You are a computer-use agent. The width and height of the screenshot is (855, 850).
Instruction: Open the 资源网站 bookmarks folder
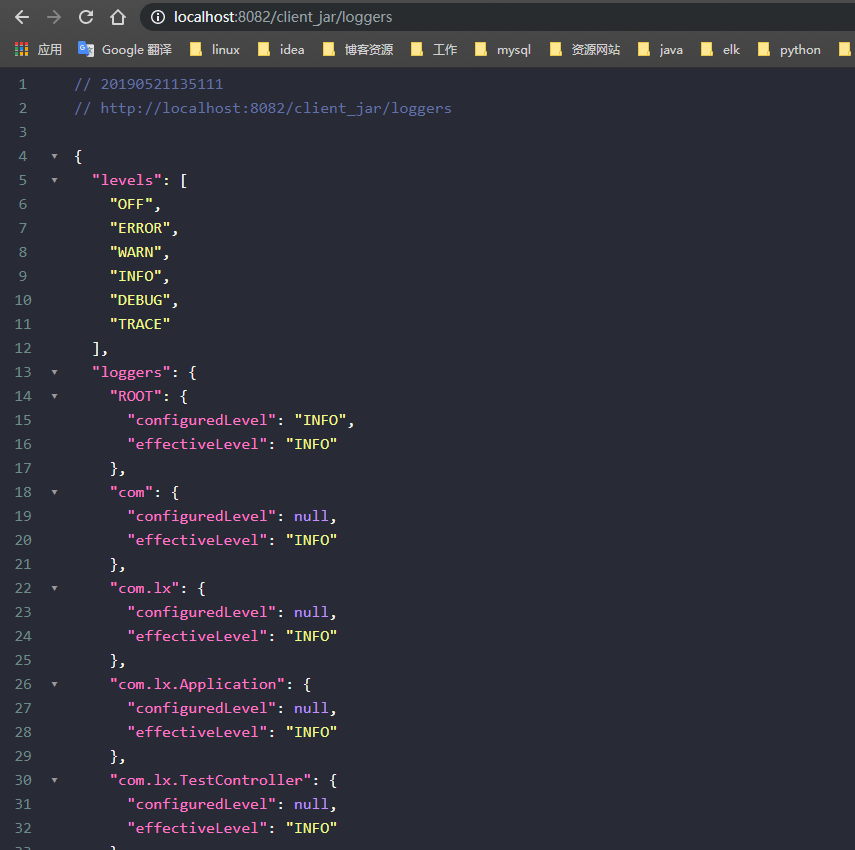(x=585, y=50)
